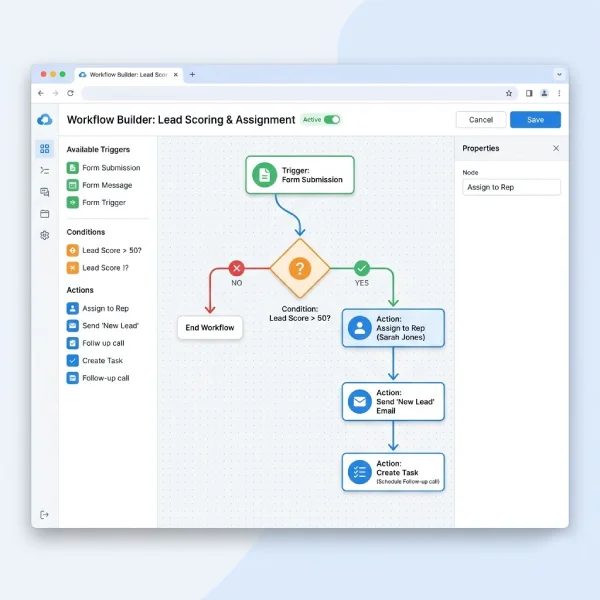Open a new browser tab

point(192,75)
